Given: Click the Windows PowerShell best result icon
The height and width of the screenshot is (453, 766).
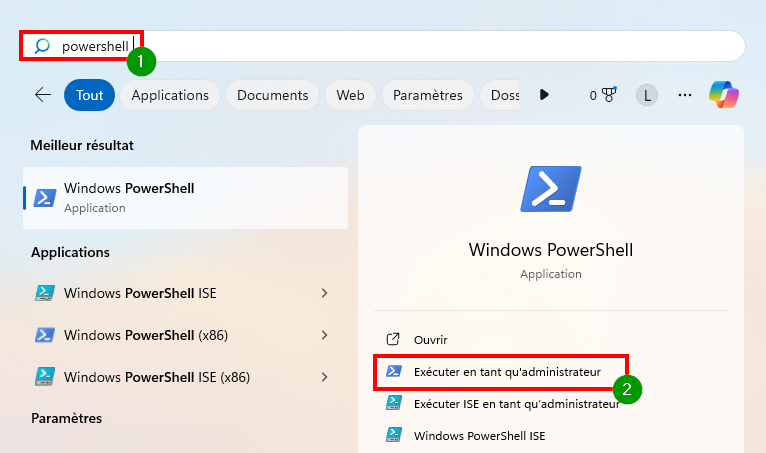Looking at the screenshot, I should coord(44,198).
